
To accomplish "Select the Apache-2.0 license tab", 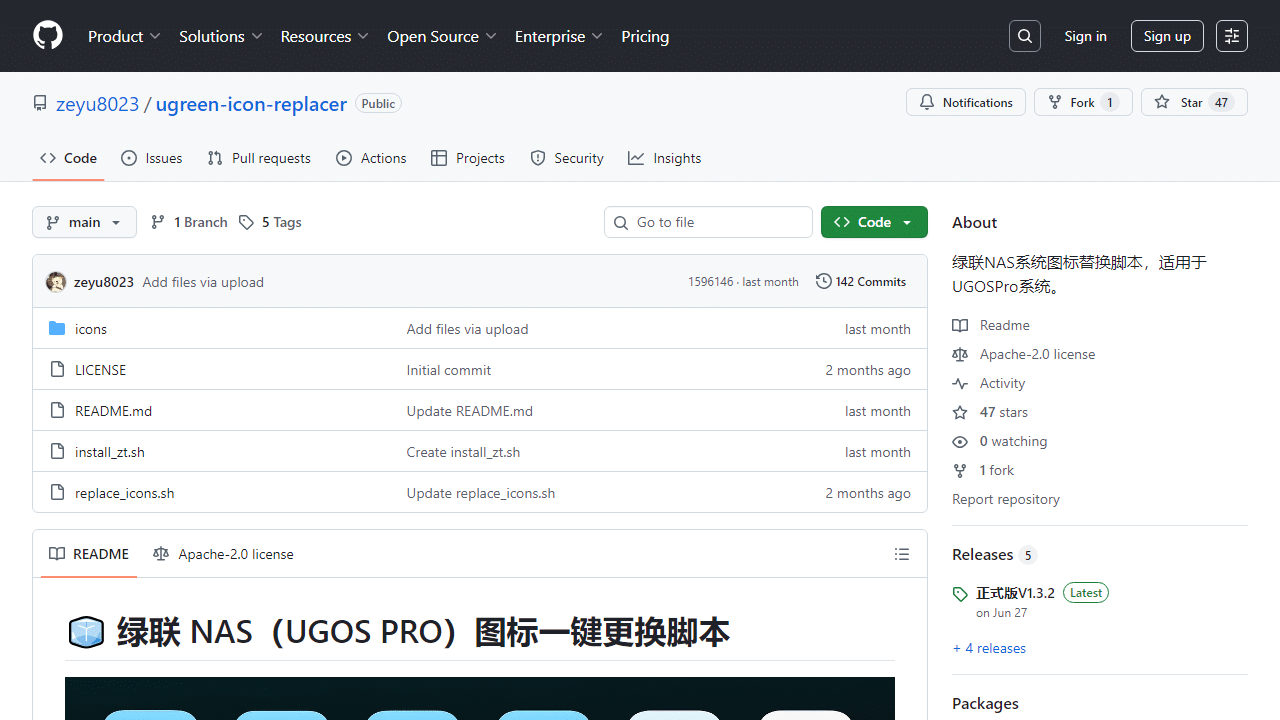I will pos(223,554).
